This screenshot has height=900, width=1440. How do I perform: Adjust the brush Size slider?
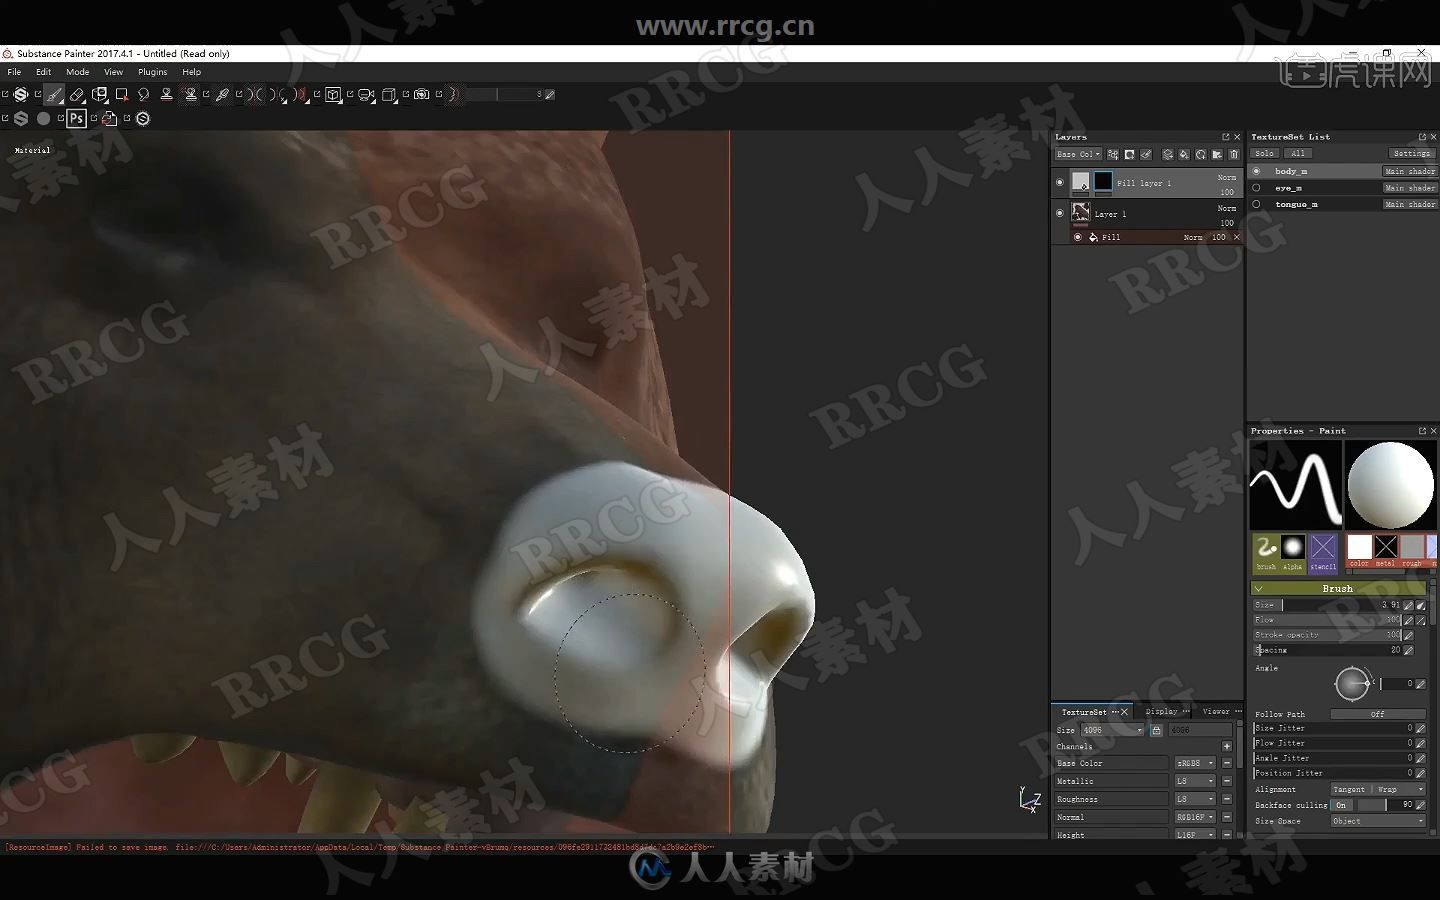(1327, 605)
